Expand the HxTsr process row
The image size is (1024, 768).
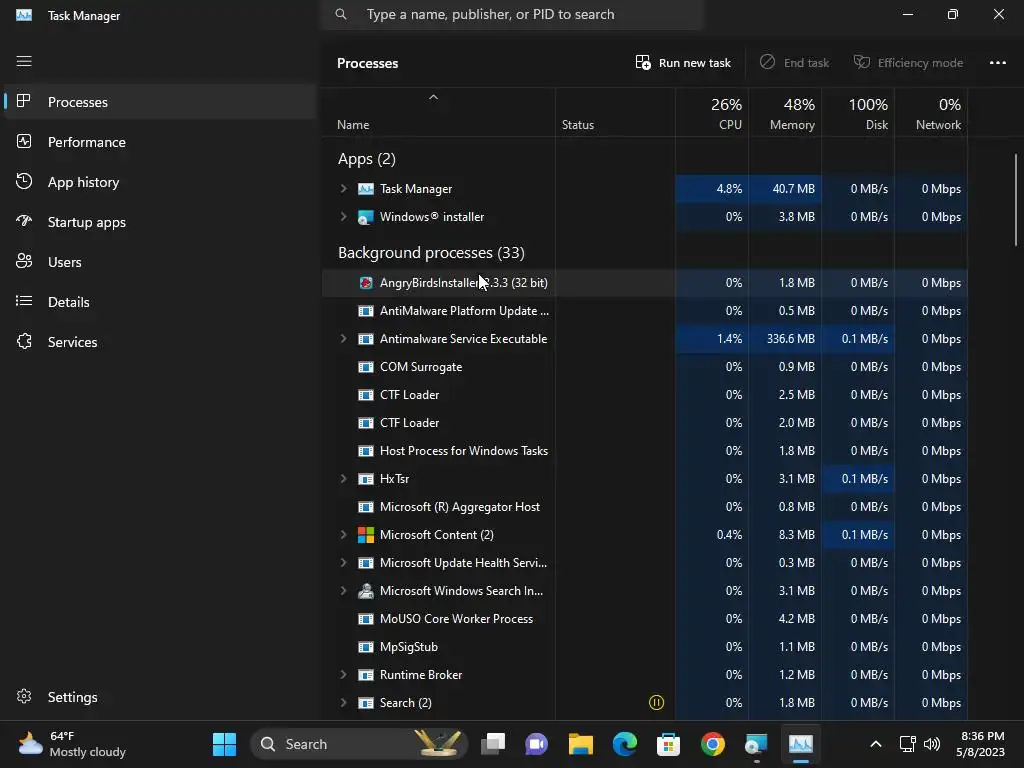(344, 479)
